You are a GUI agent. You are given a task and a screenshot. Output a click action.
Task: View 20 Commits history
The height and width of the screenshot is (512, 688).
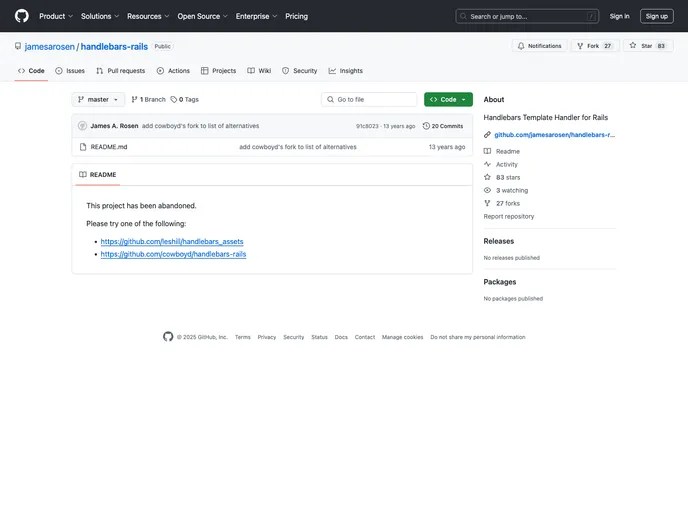tap(443, 126)
